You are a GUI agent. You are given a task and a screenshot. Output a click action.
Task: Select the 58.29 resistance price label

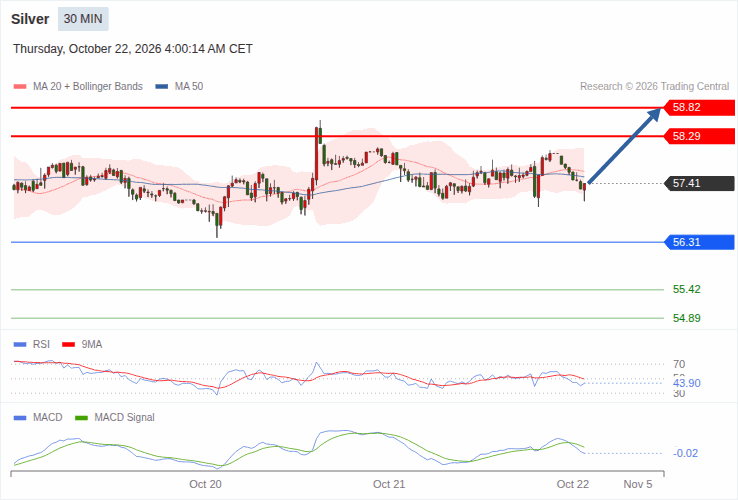[x=699, y=137]
